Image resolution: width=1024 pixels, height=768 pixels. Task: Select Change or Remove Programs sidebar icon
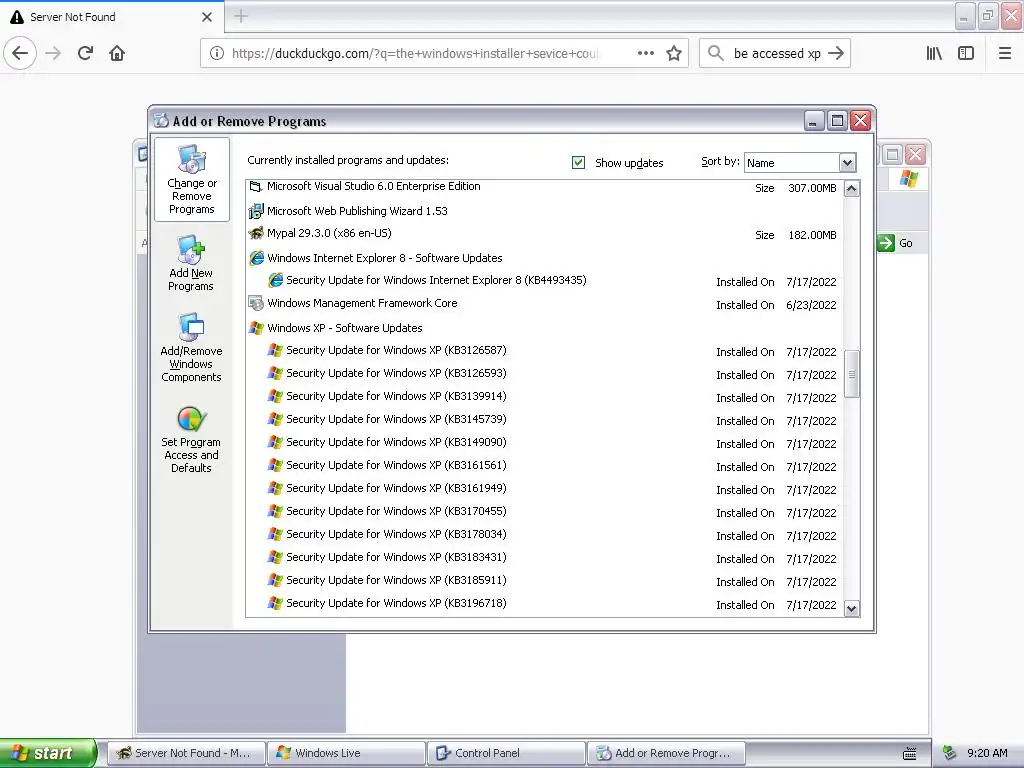(x=191, y=180)
